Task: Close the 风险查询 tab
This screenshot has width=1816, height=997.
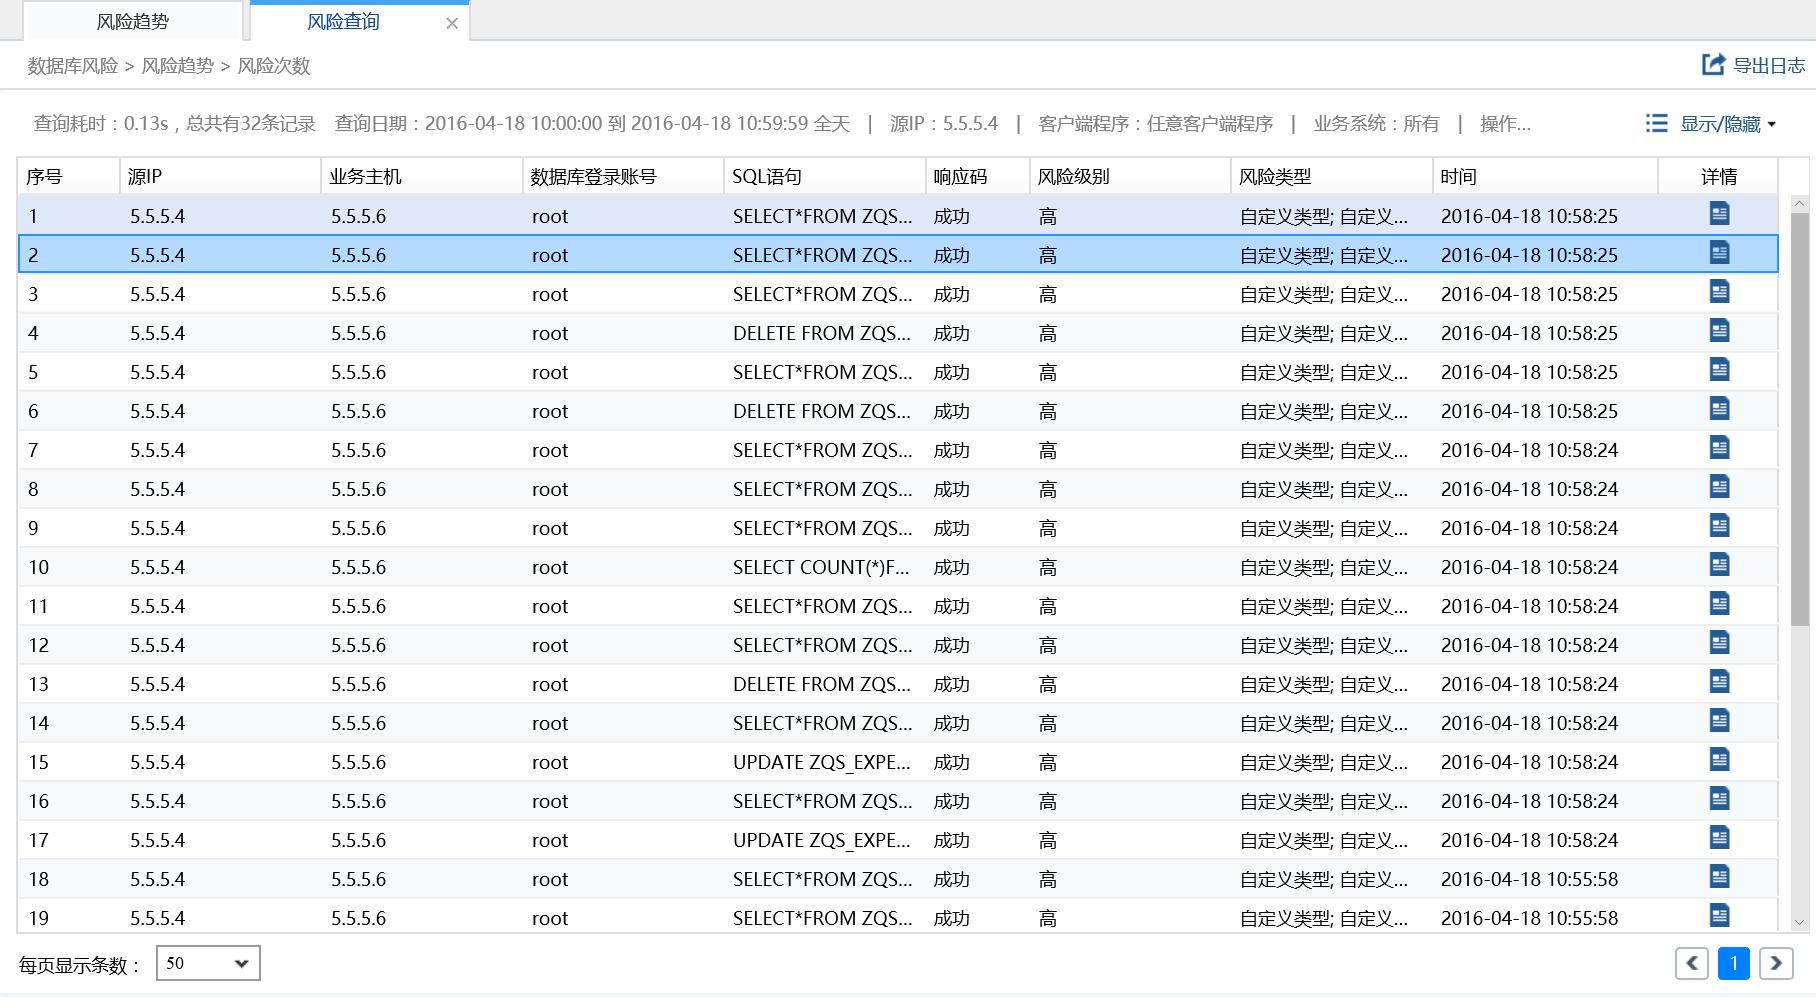Action: coord(452,23)
